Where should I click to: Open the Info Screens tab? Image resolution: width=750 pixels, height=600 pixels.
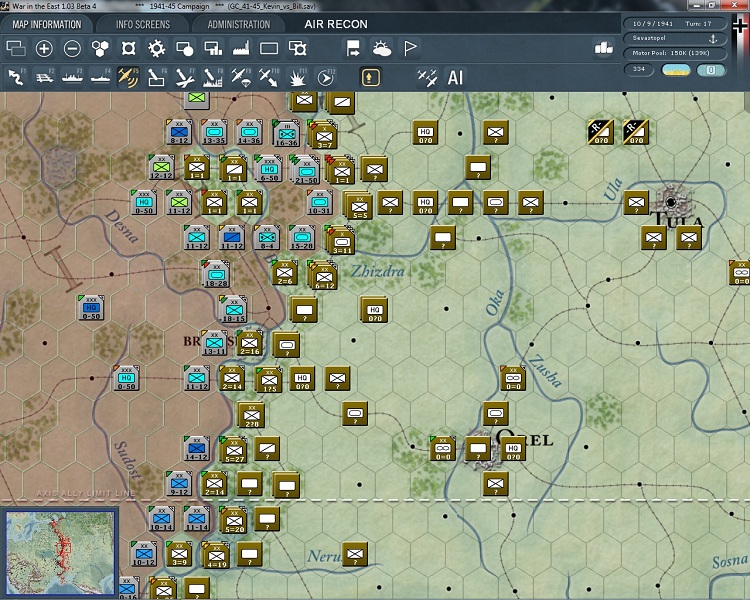[143, 24]
